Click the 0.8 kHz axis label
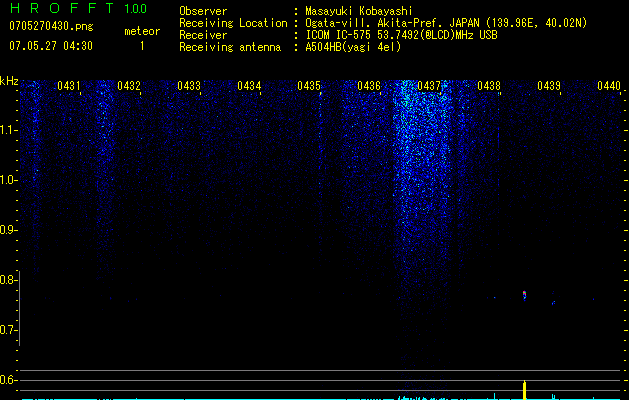This screenshot has width=629, height=400. (x=9, y=280)
